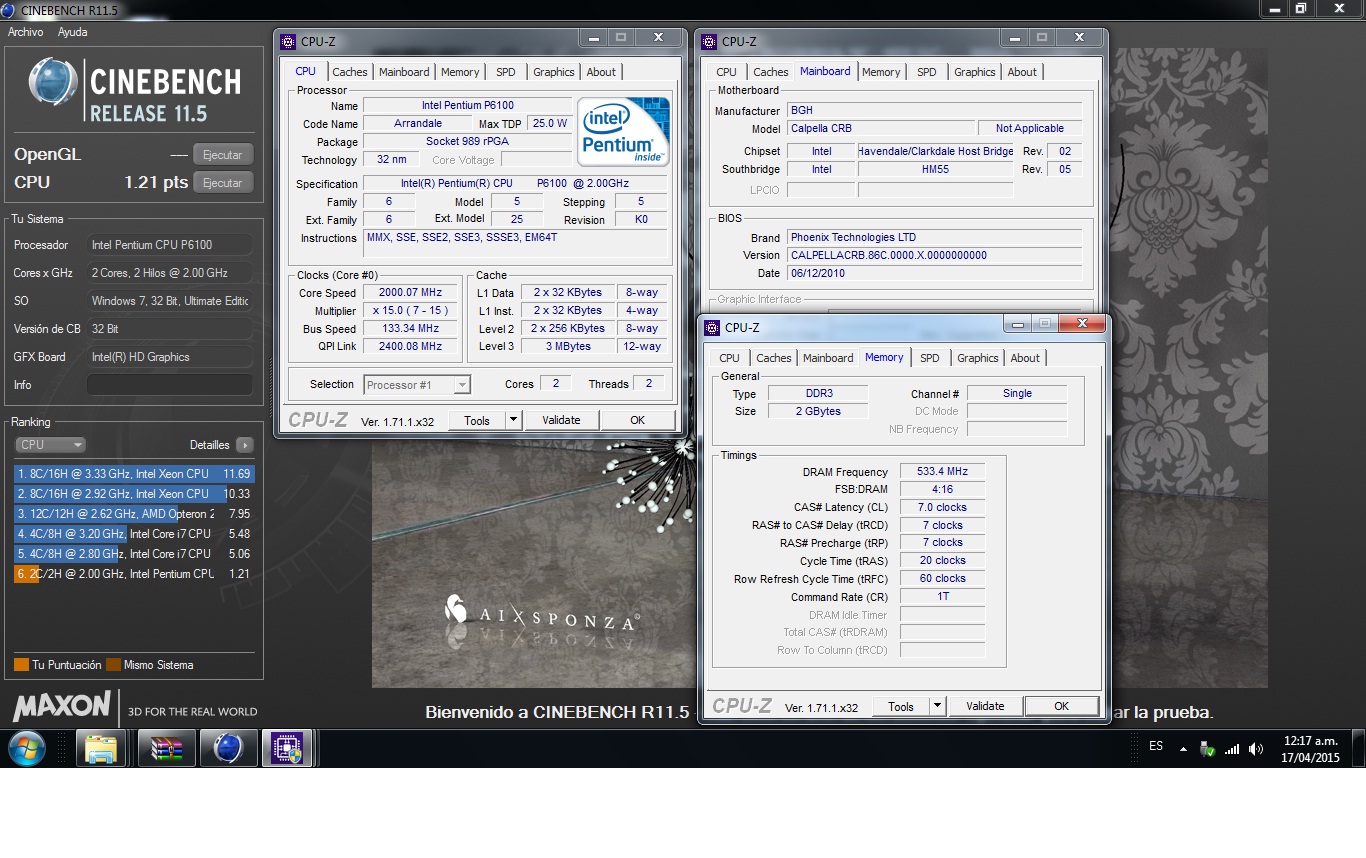Select ranking row 8C/16H @ 2.92 GHz Xeon
This screenshot has height=858, width=1366.
[134, 494]
